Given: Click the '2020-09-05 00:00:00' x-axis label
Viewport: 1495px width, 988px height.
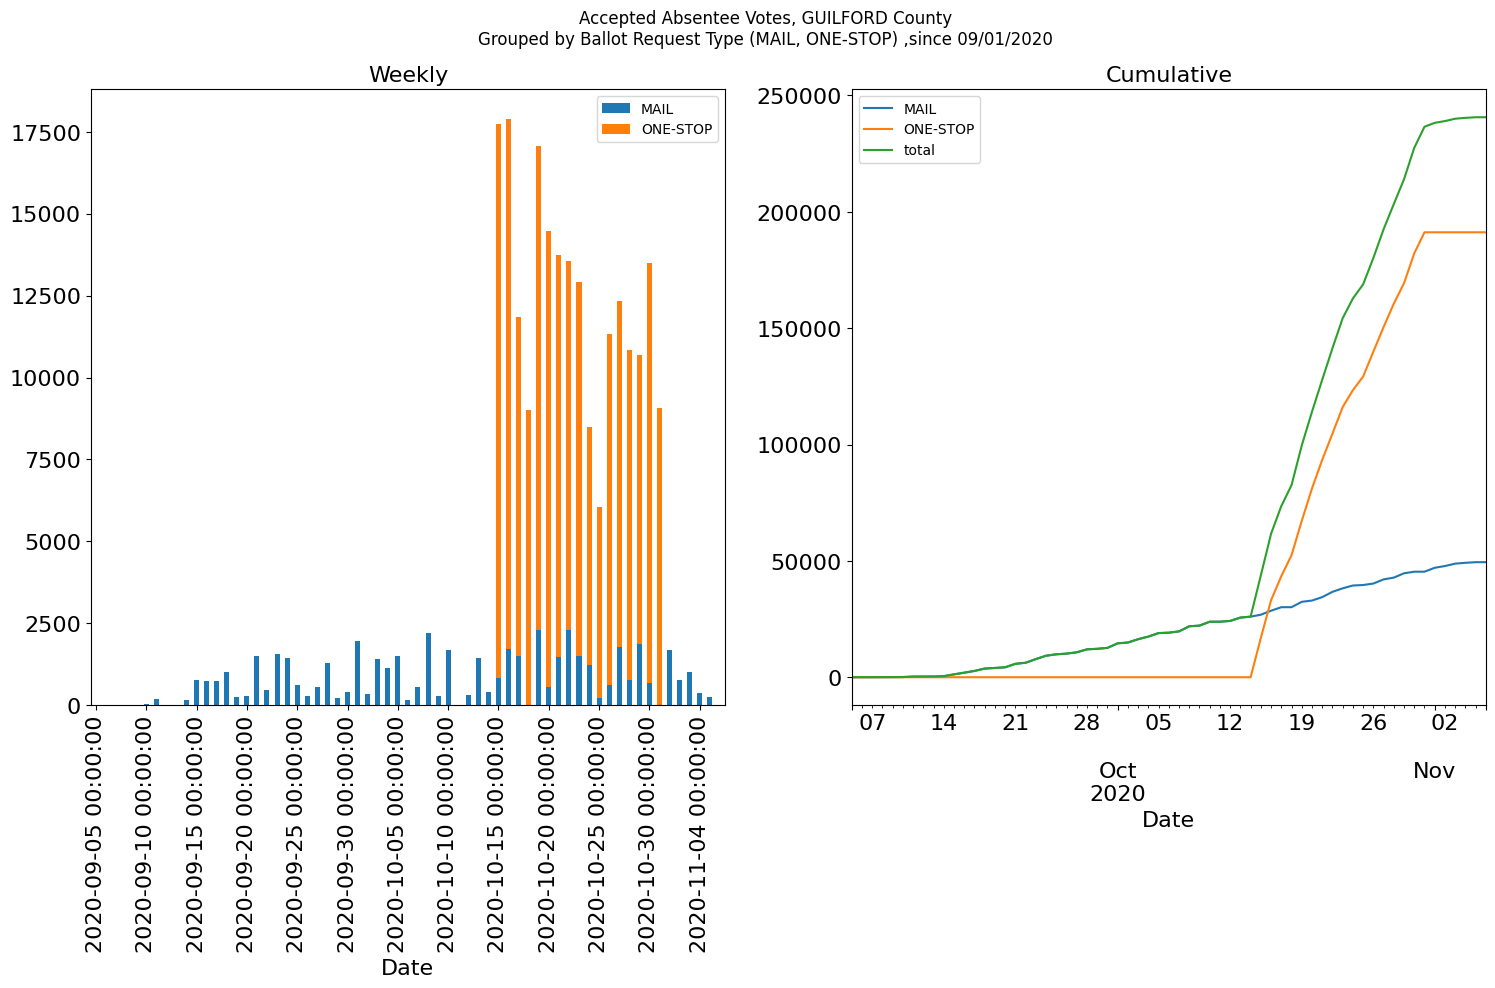Looking at the screenshot, I should (x=95, y=832).
